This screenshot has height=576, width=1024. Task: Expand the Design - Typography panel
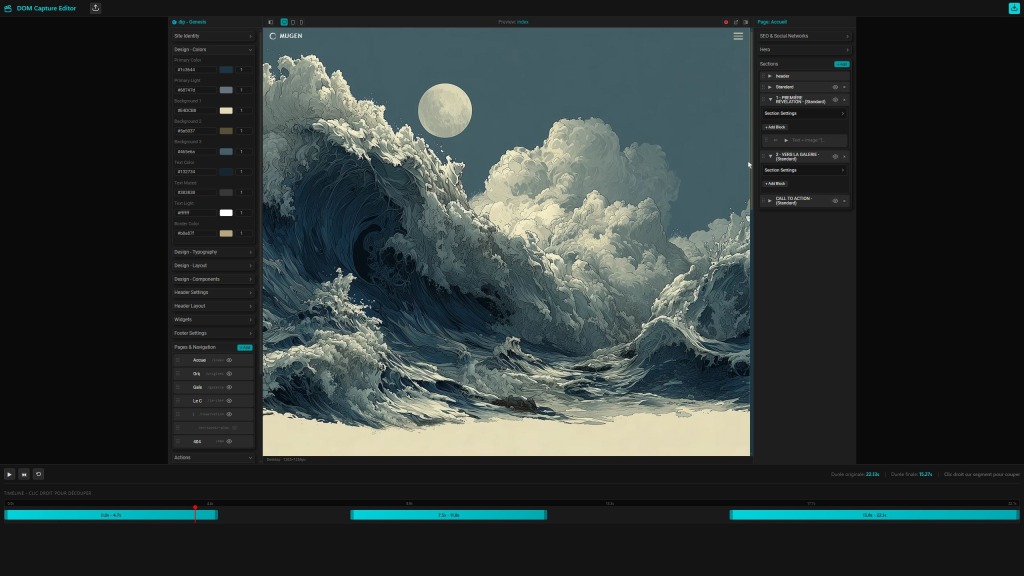tap(212, 252)
